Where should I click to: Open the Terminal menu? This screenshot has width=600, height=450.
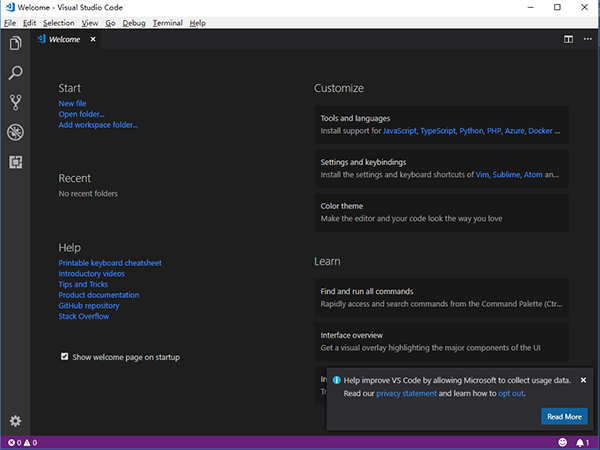pyautogui.click(x=167, y=22)
